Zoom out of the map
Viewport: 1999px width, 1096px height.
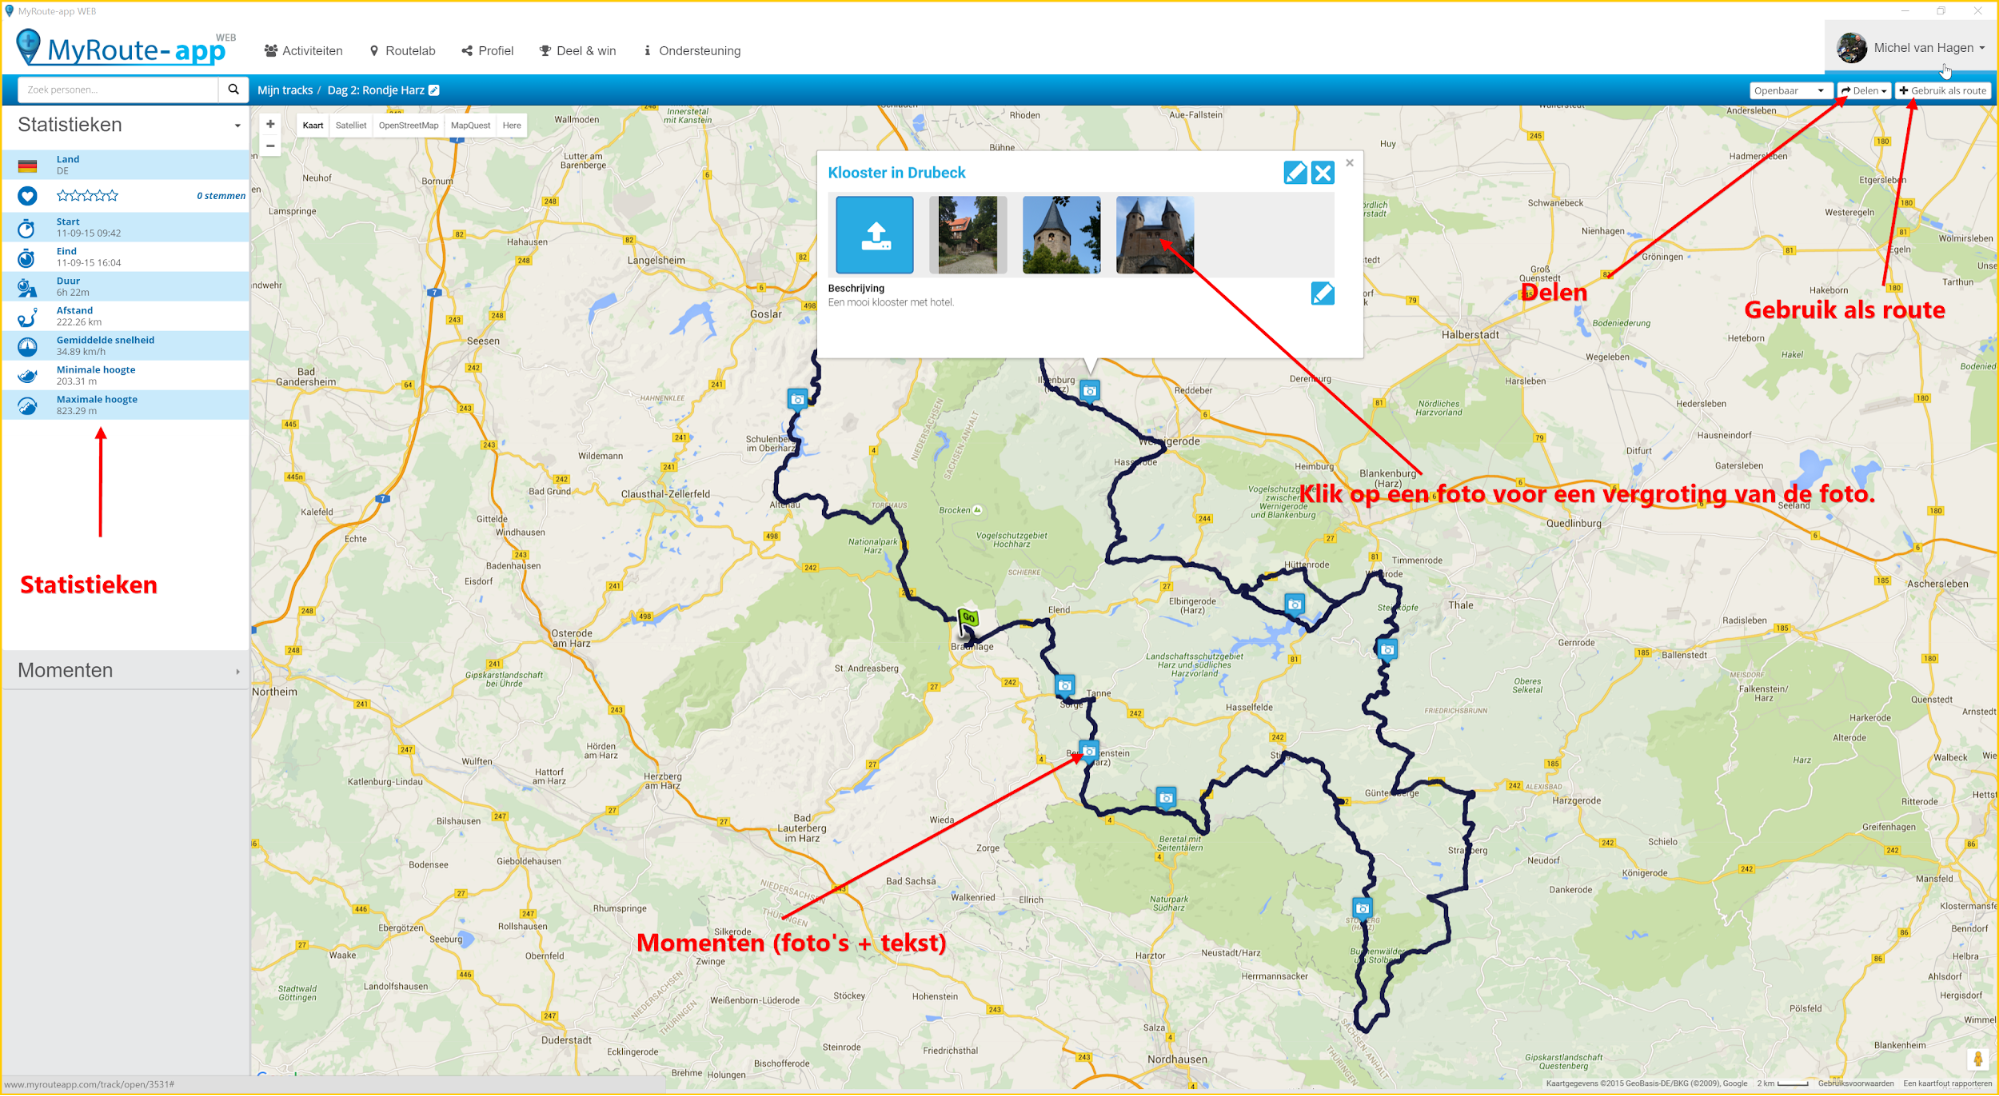(270, 146)
